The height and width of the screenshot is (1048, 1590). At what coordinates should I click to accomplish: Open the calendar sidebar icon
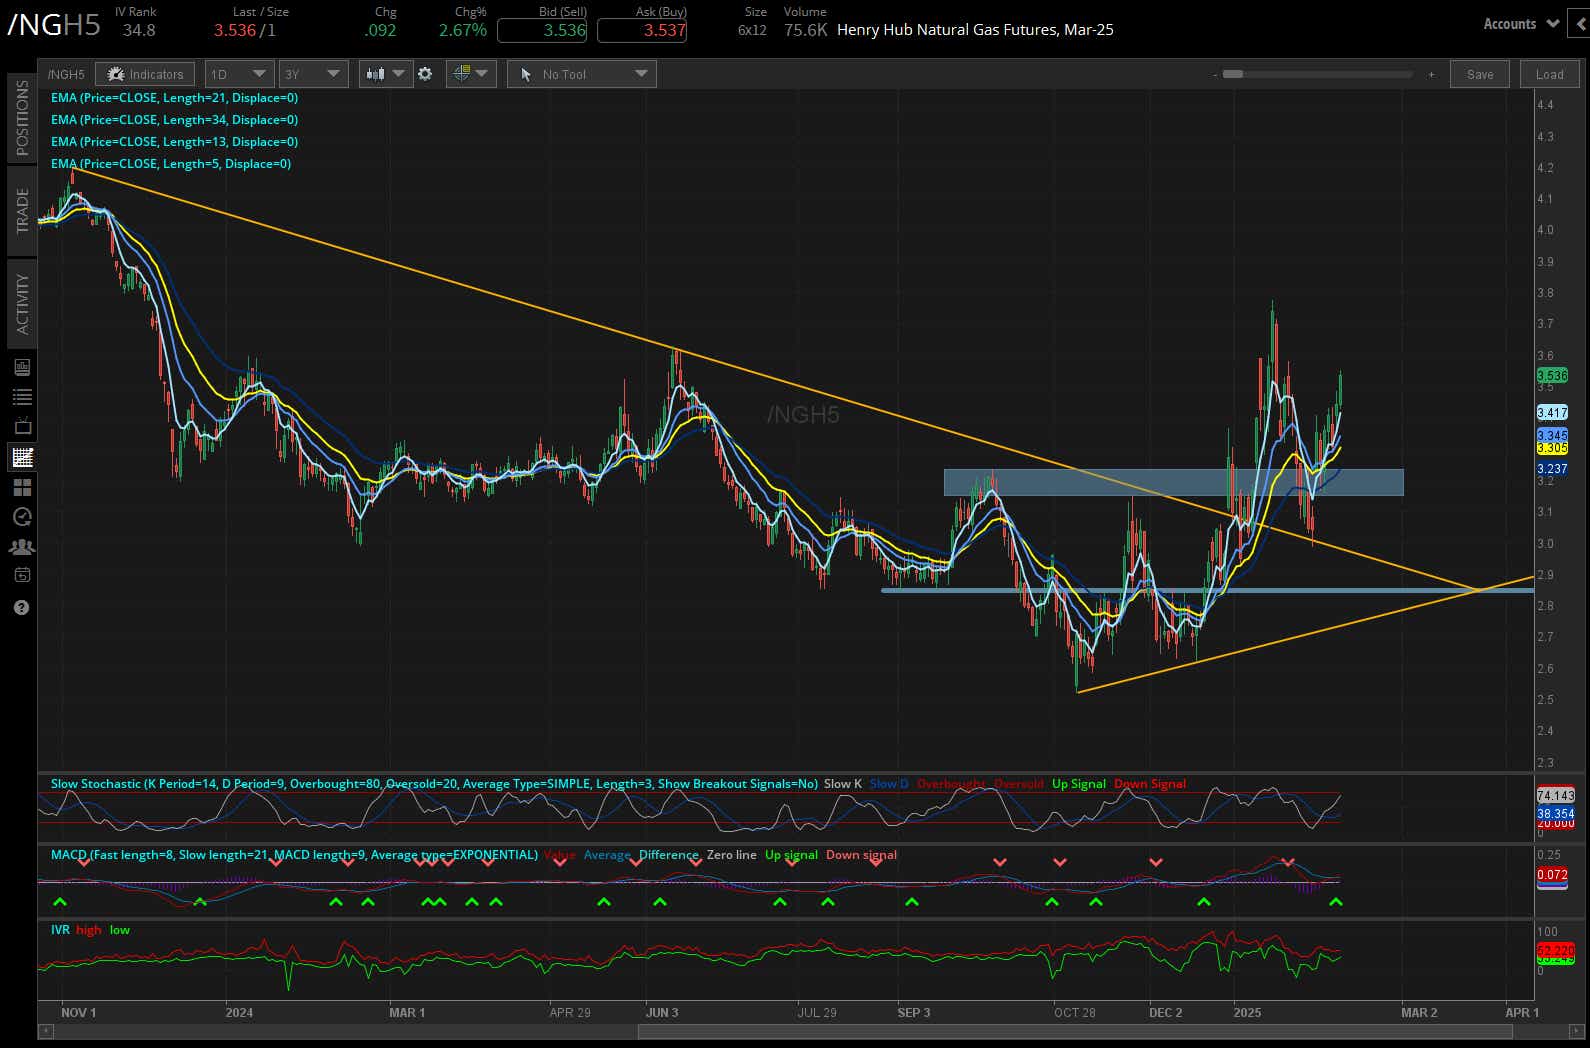pos(22,575)
